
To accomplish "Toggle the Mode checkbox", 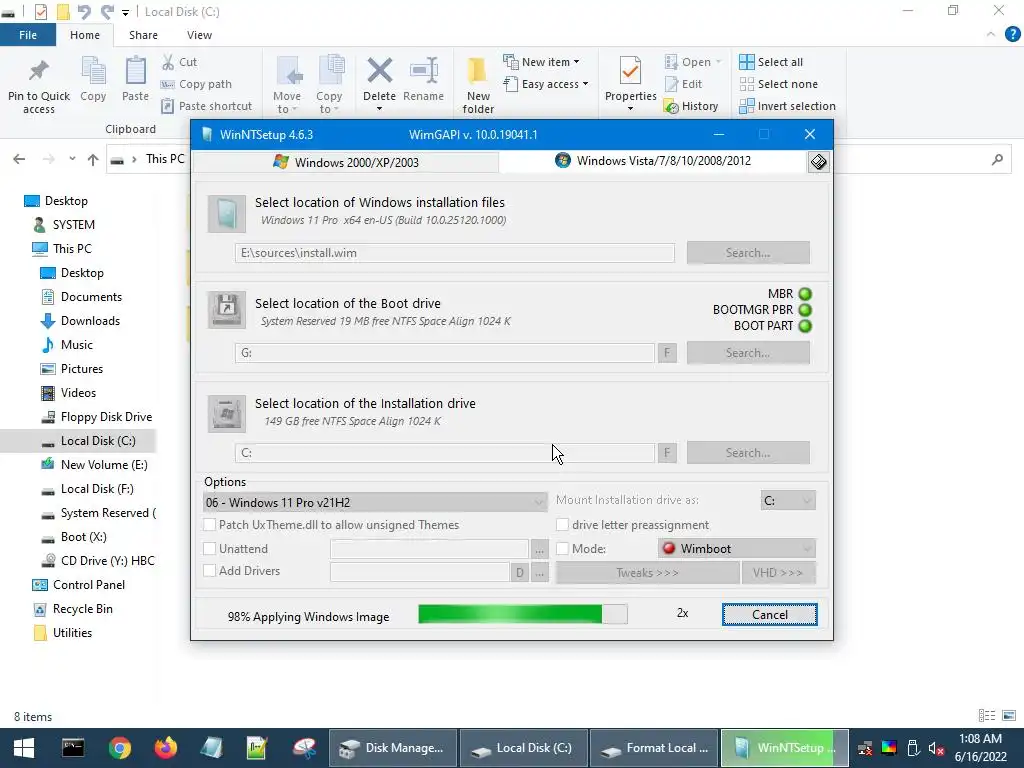I will pos(562,549).
